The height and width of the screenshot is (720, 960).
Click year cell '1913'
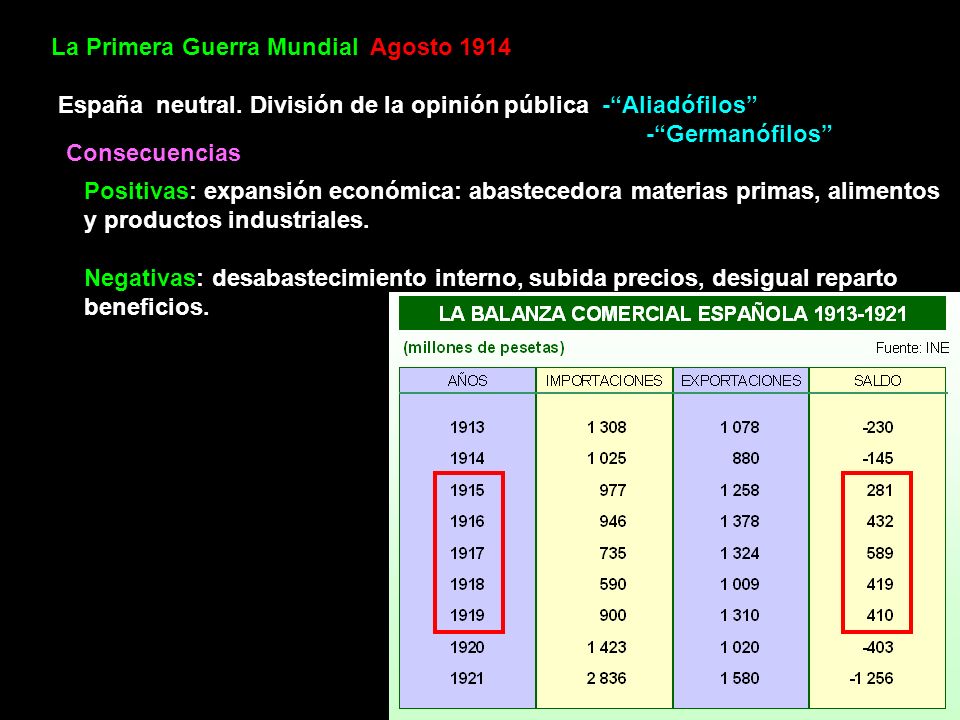point(467,427)
